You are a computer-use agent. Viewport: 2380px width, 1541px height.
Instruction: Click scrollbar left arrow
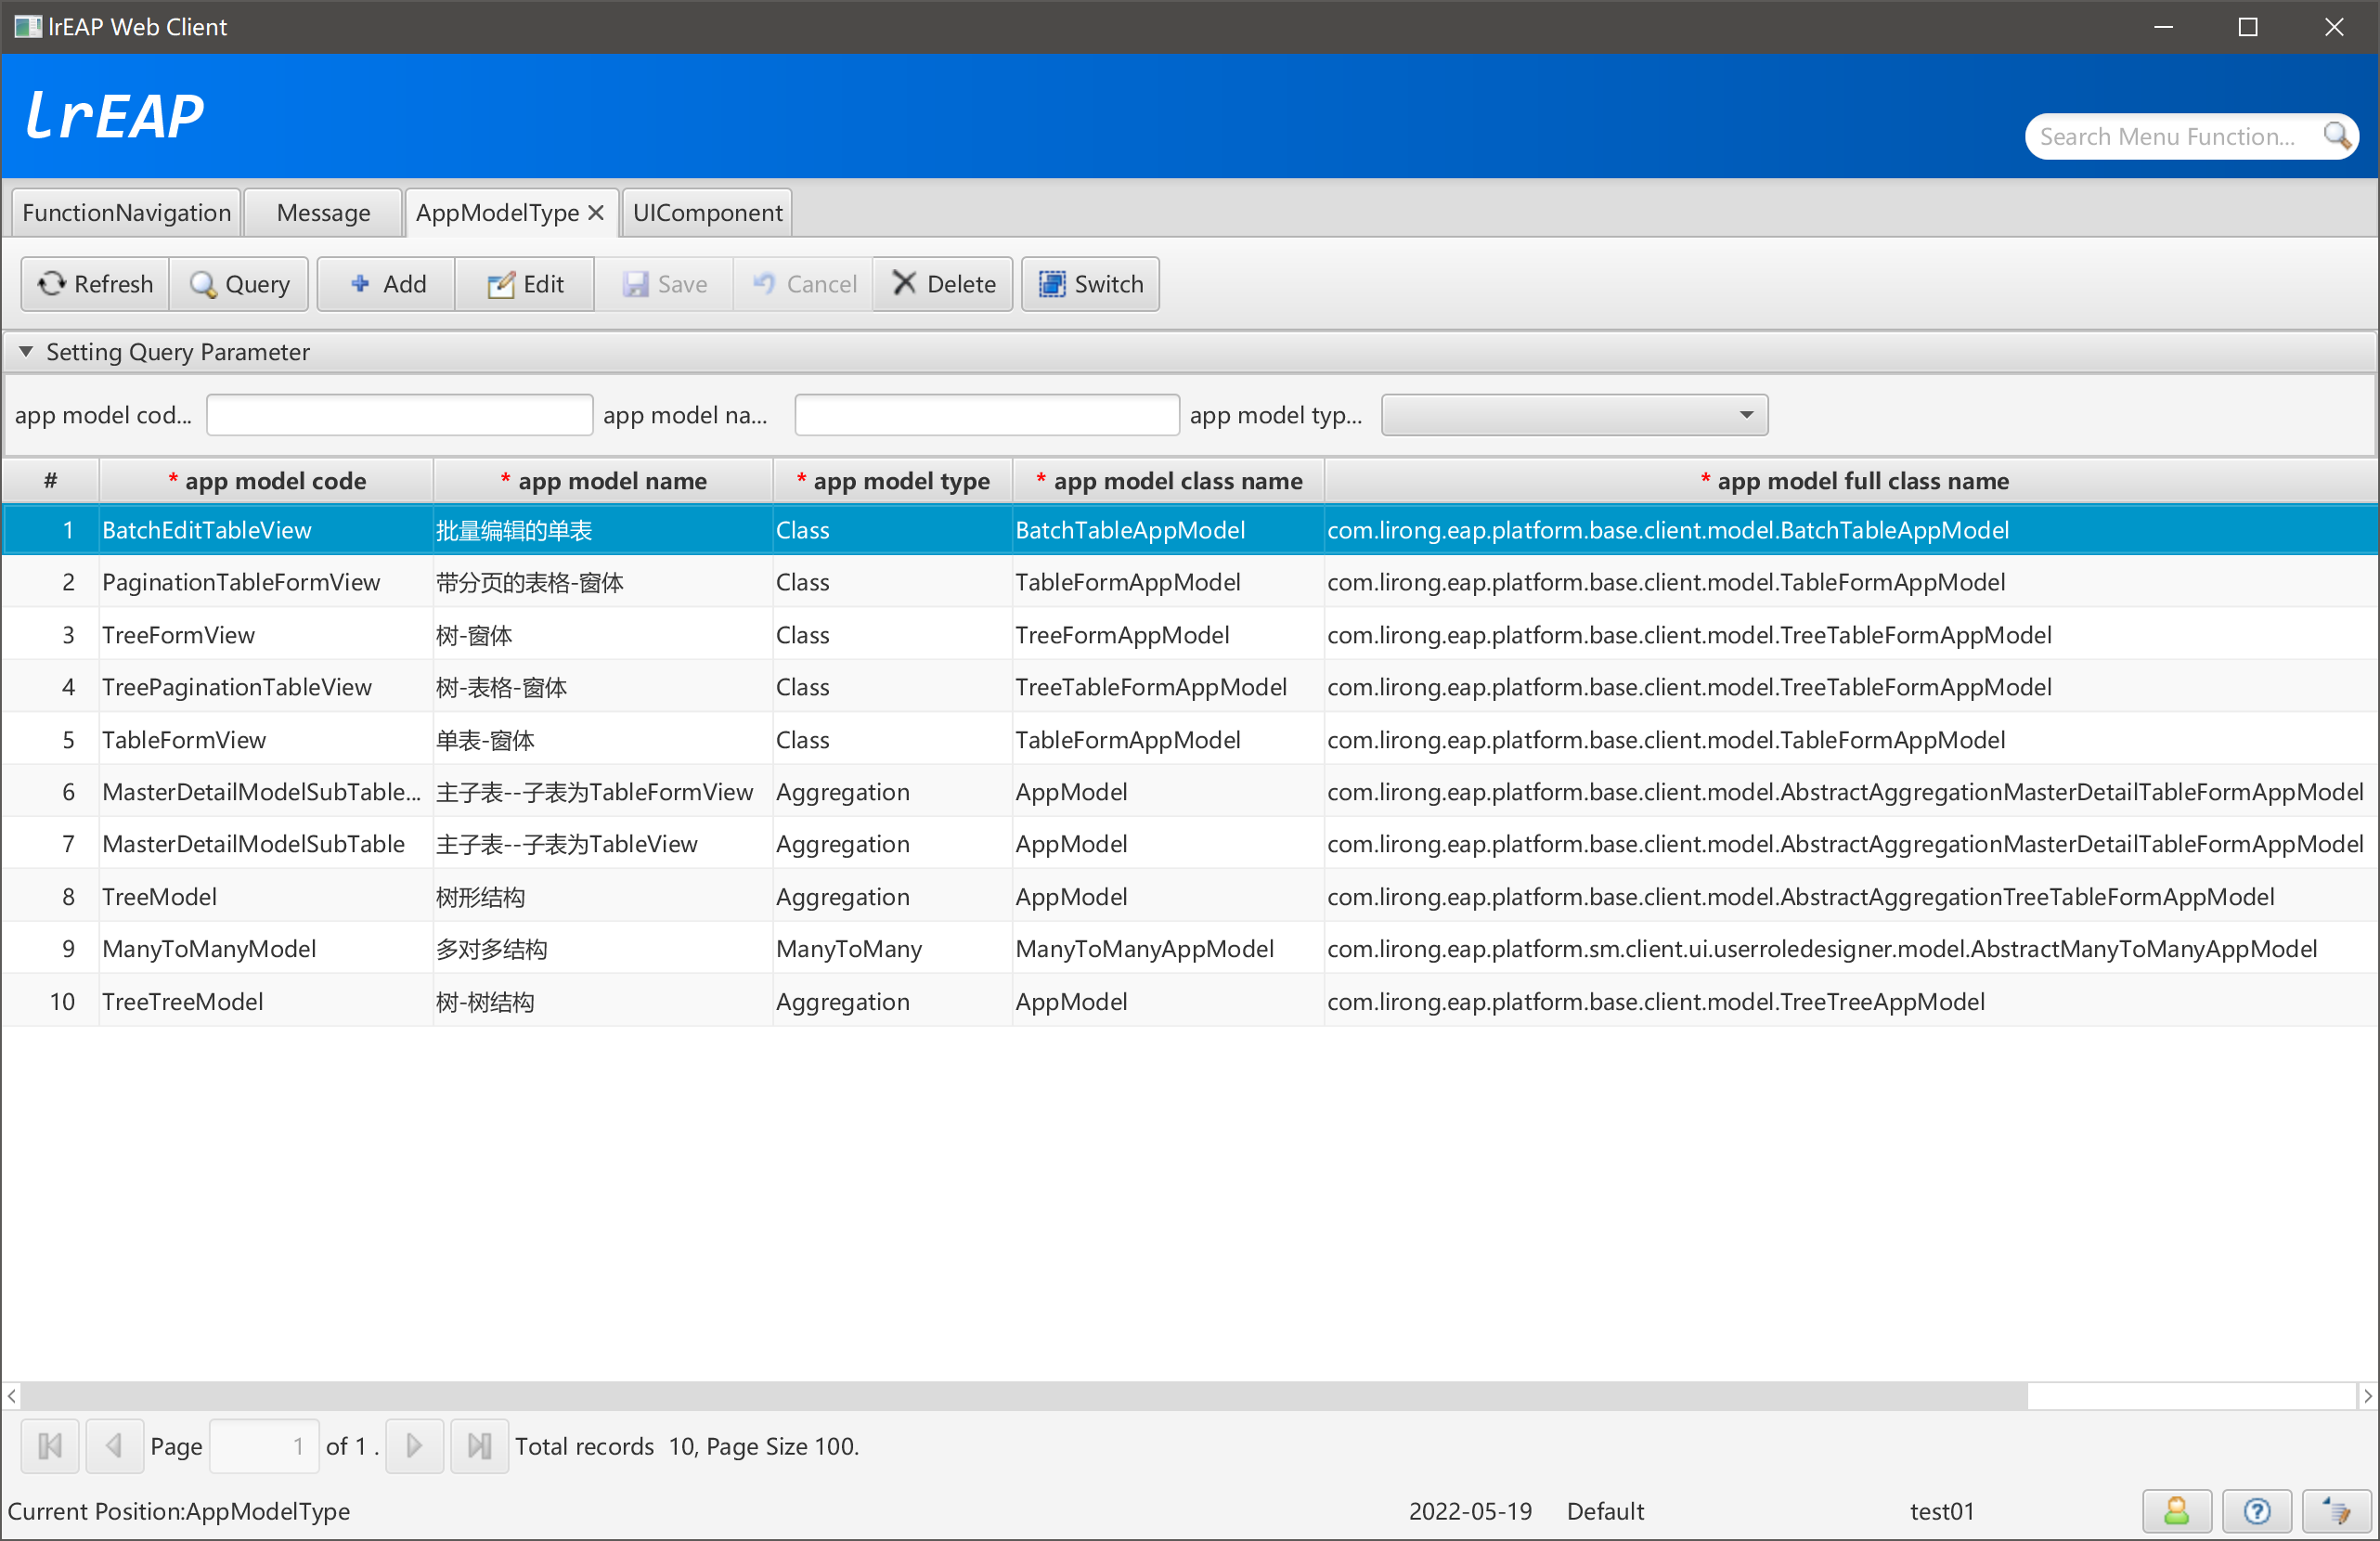coord(12,1395)
